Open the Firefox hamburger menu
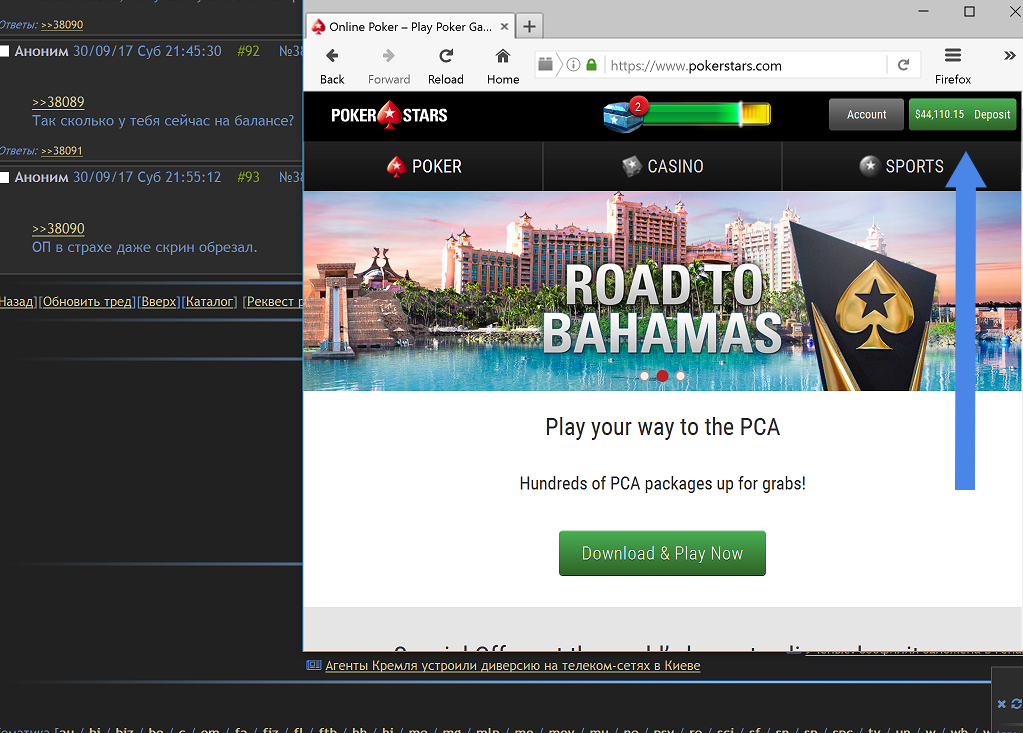This screenshot has width=1023, height=733. tap(953, 55)
